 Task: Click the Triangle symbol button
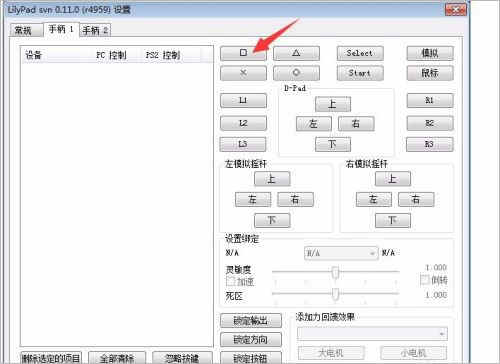[x=296, y=53]
